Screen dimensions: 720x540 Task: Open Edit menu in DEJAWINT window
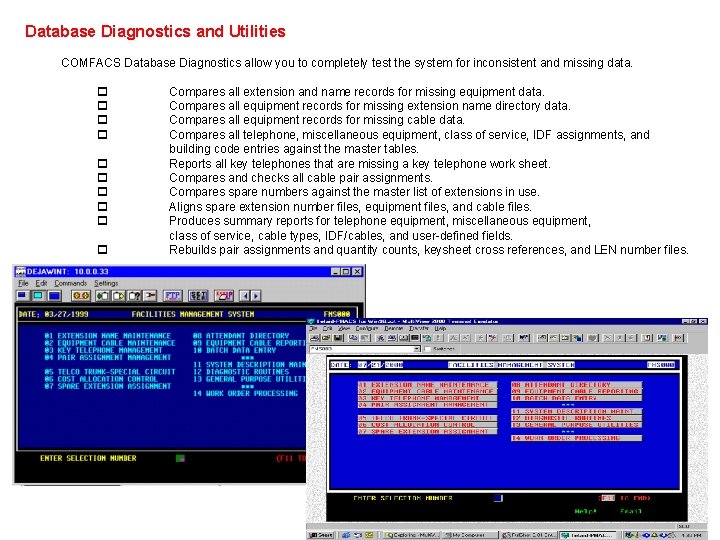[x=41, y=283]
